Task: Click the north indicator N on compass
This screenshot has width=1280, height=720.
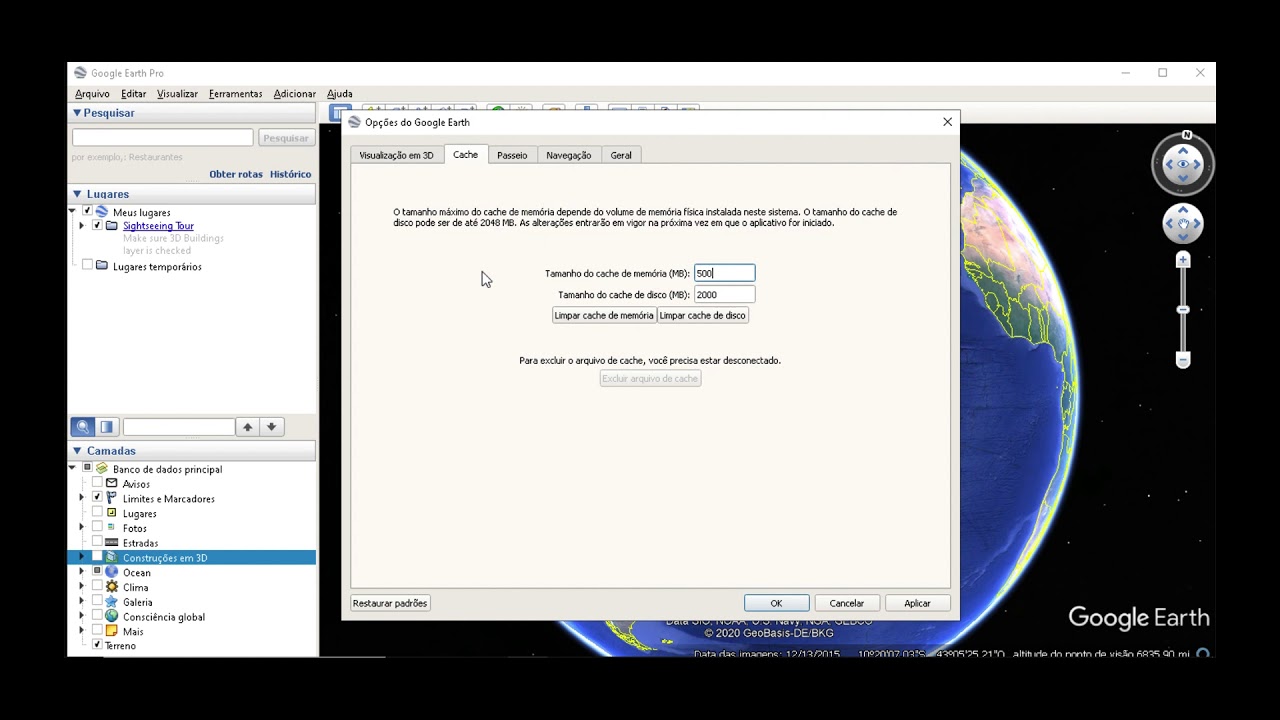Action: [1187, 135]
